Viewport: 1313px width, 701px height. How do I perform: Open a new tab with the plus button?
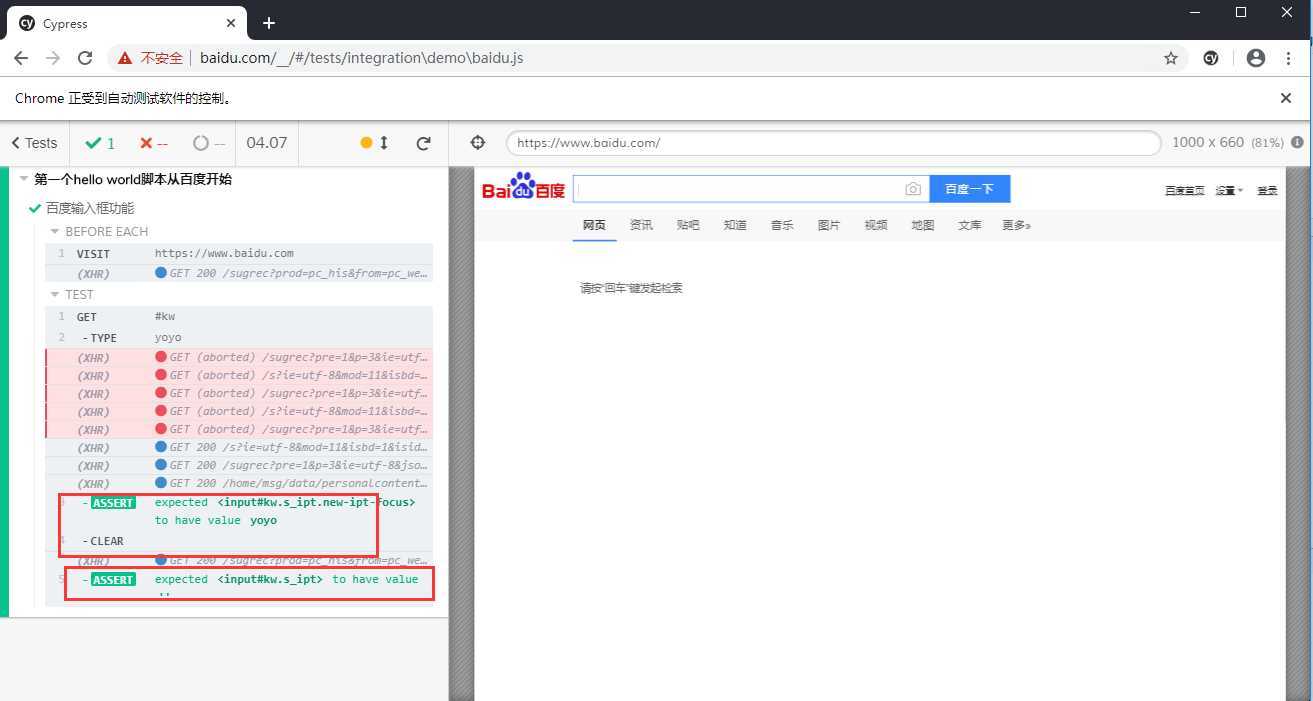click(269, 23)
